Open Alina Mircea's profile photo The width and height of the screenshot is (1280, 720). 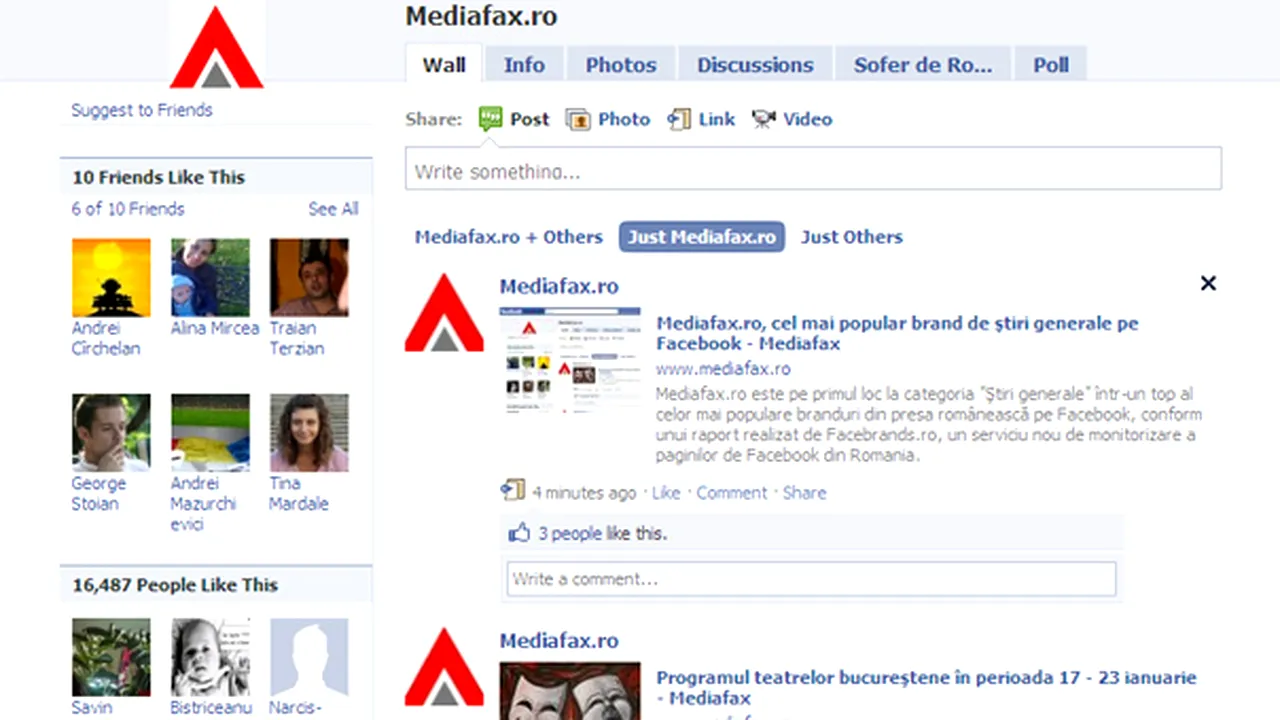[210, 277]
